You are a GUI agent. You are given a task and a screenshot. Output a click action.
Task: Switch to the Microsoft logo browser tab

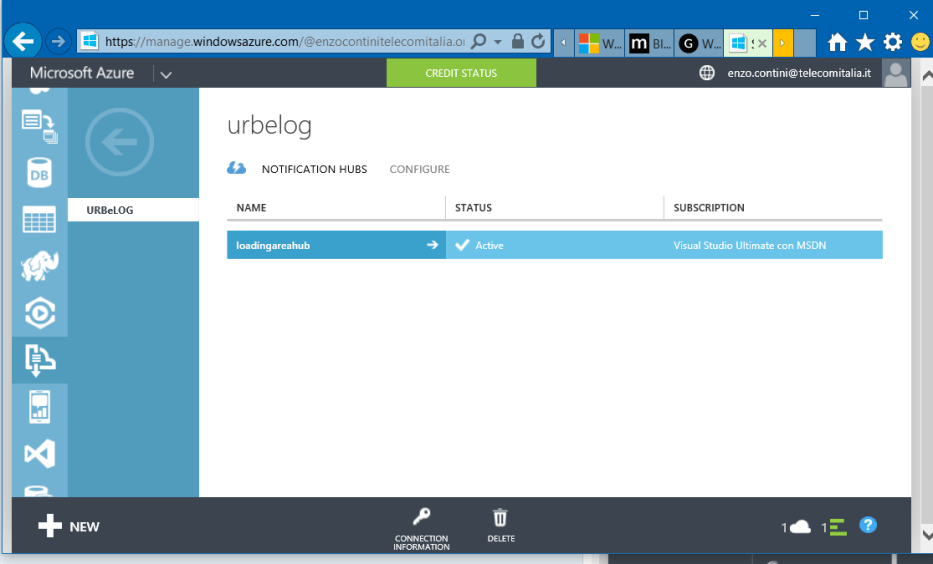pyautogui.click(x=599, y=43)
